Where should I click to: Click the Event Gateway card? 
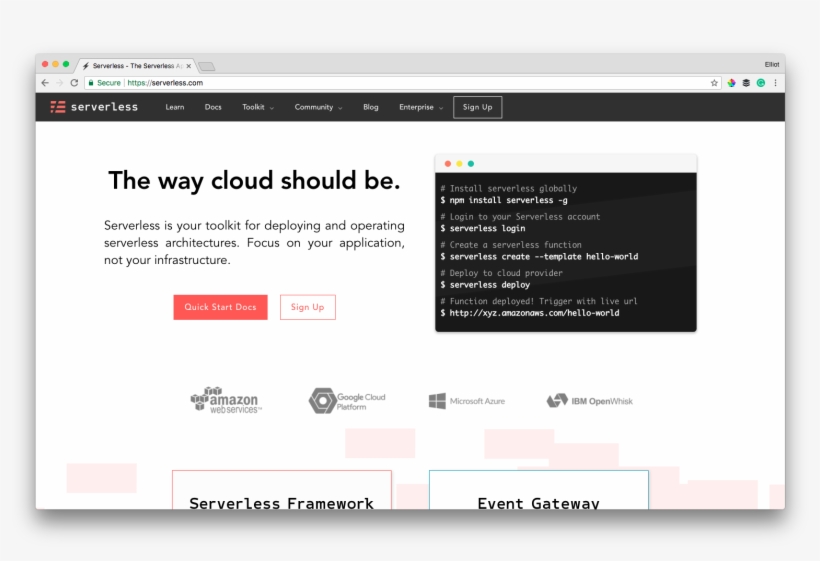539,490
